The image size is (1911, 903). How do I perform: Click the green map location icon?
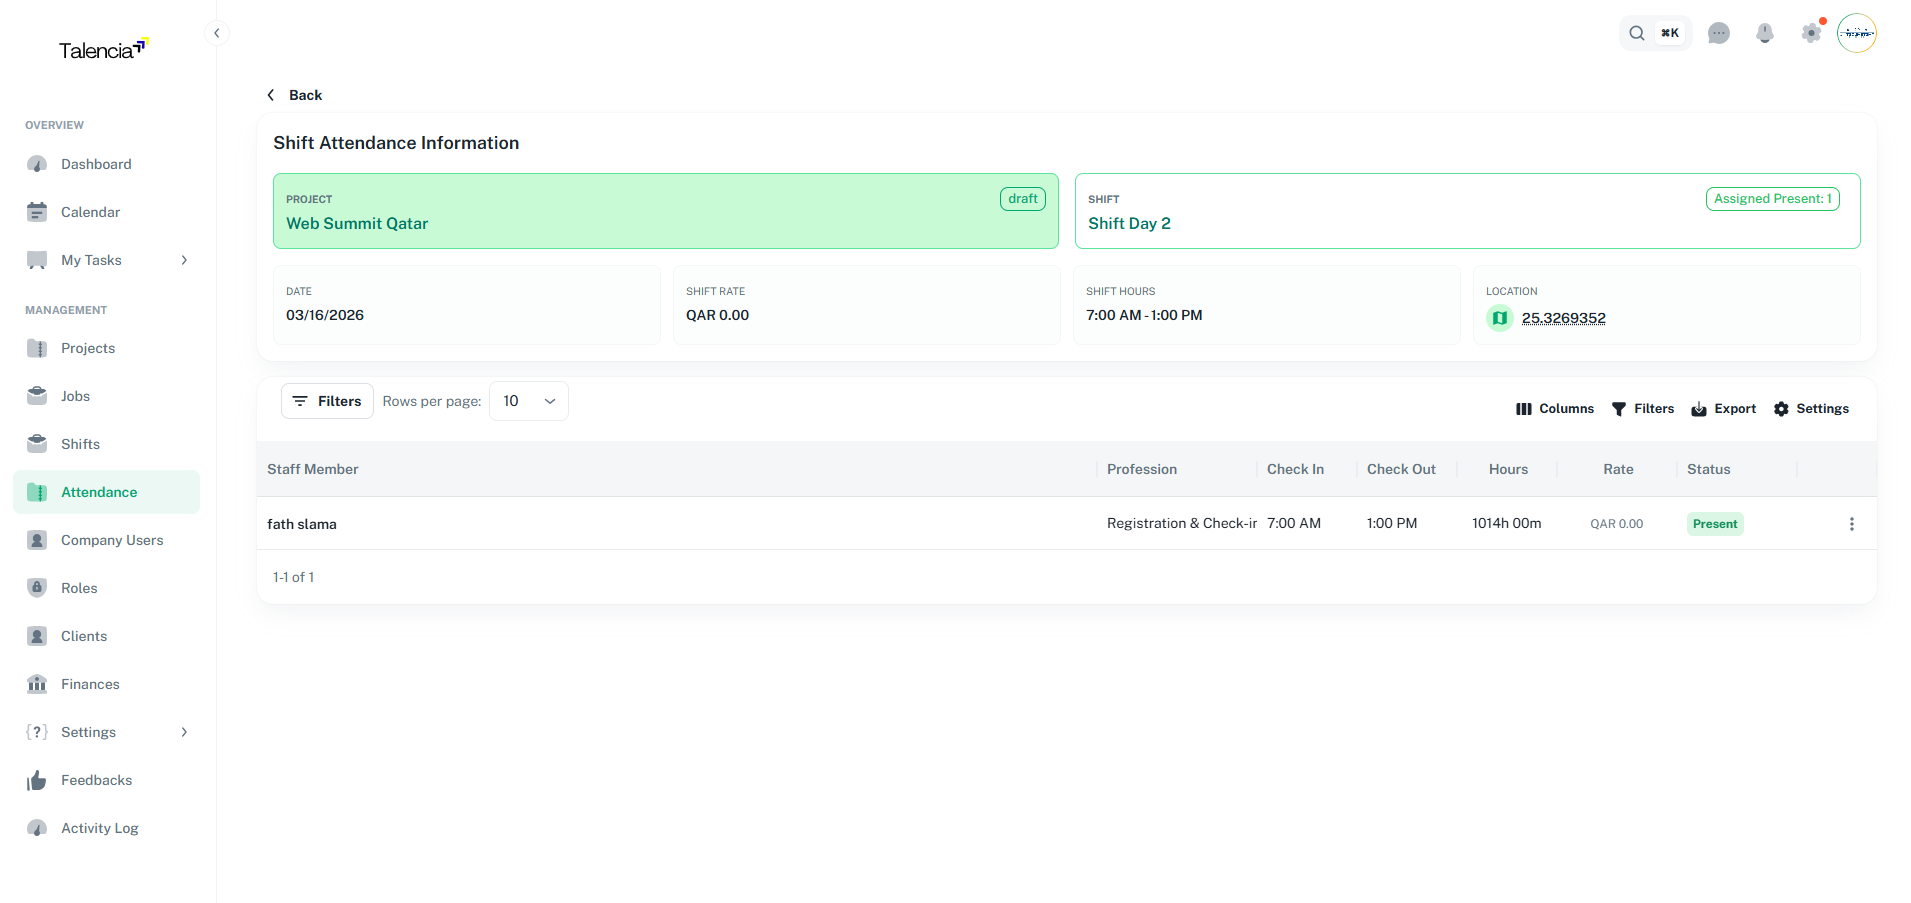tap(1499, 317)
